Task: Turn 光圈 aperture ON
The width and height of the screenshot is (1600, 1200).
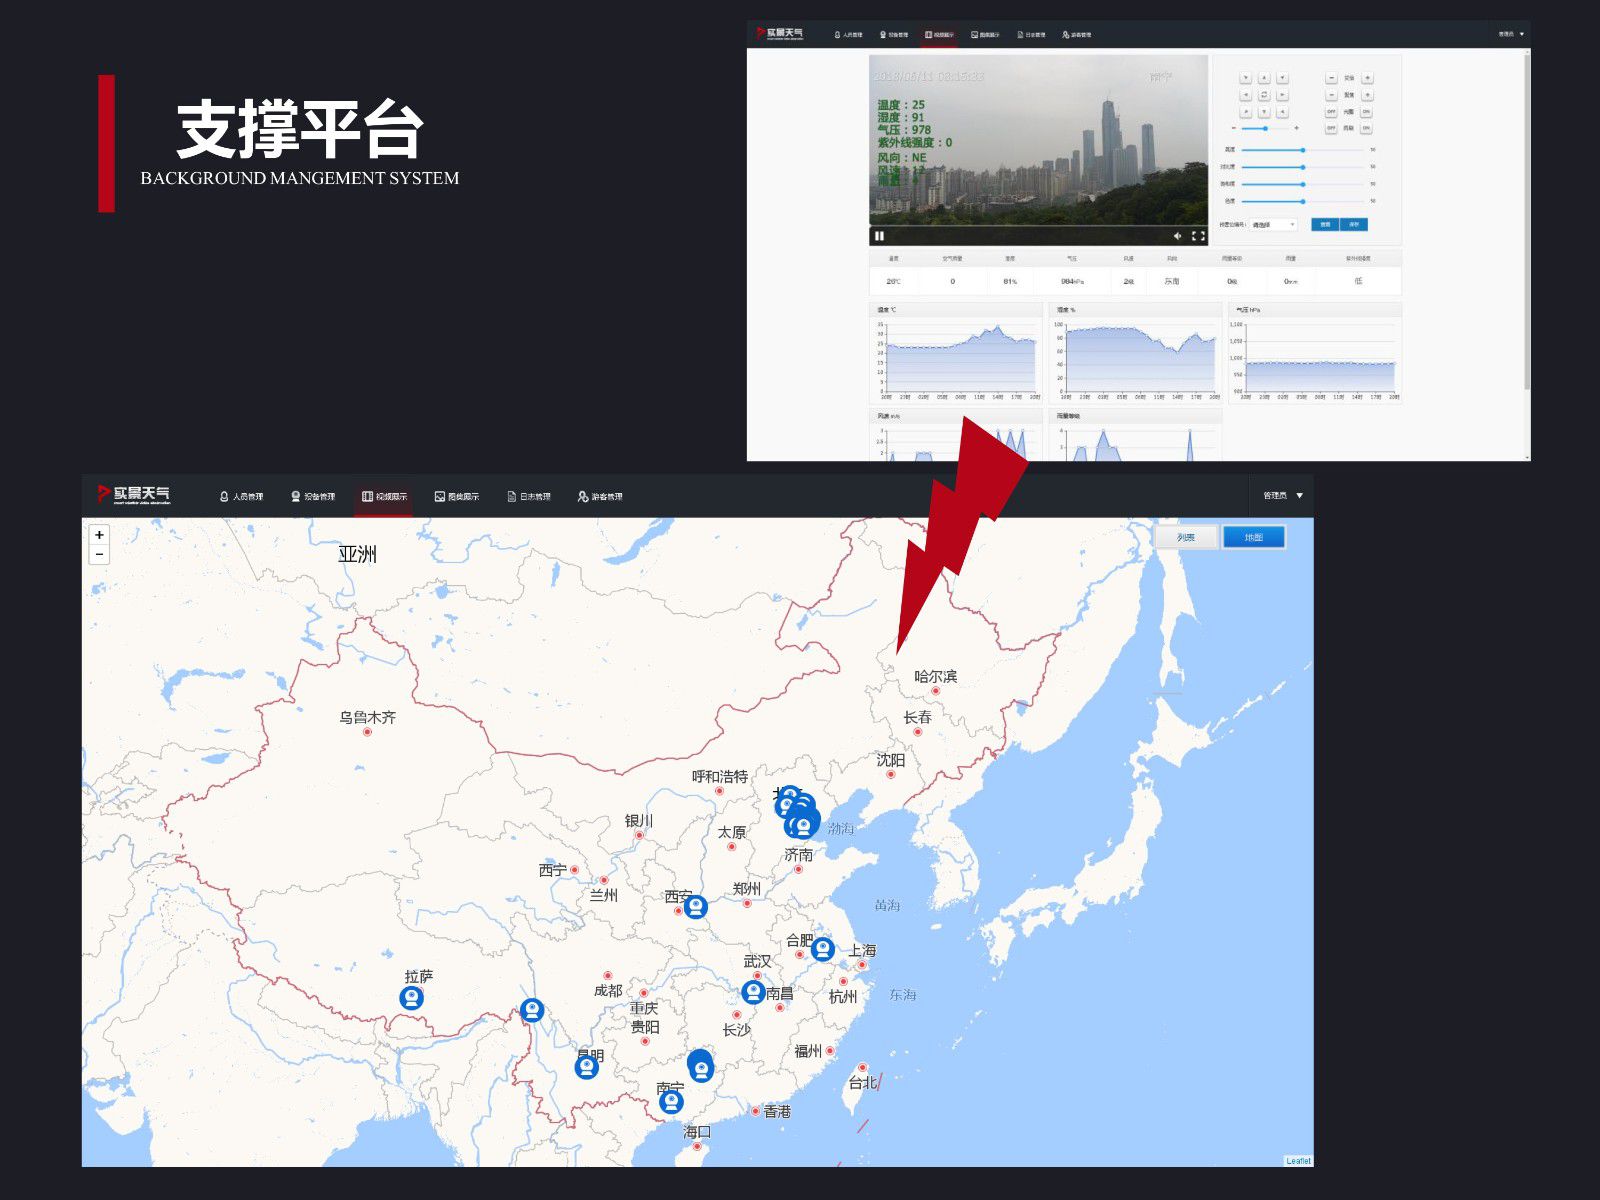Action: 1366,112
